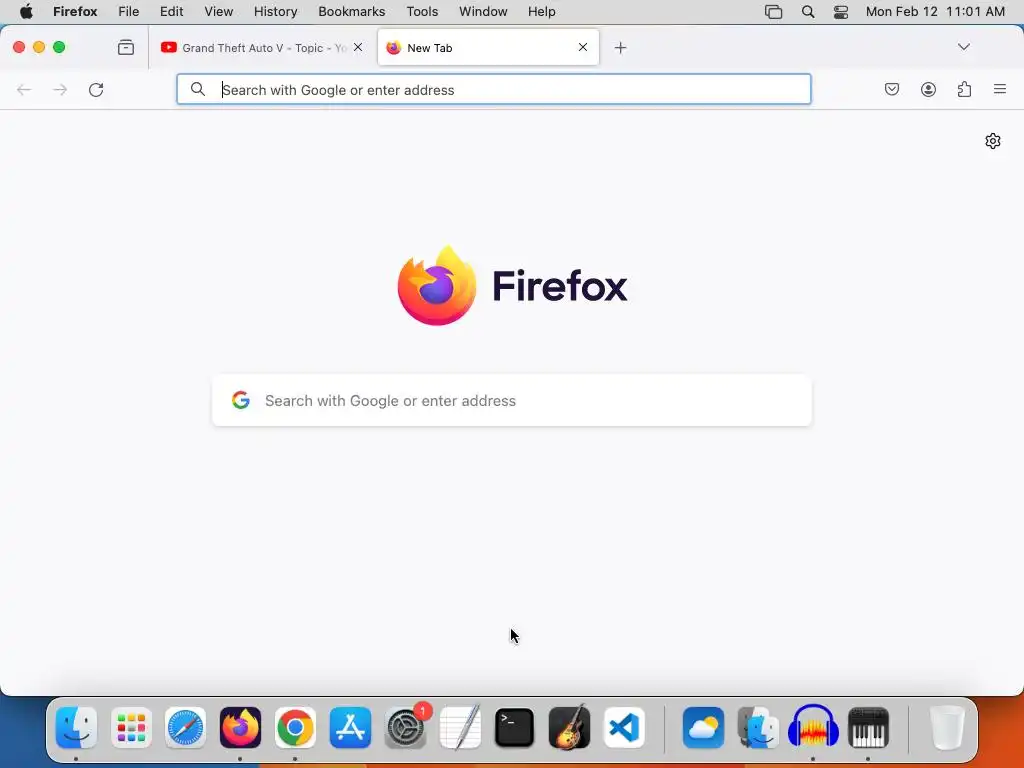
Task: Open Migration Assistant from the Dock
Action: coord(758,728)
